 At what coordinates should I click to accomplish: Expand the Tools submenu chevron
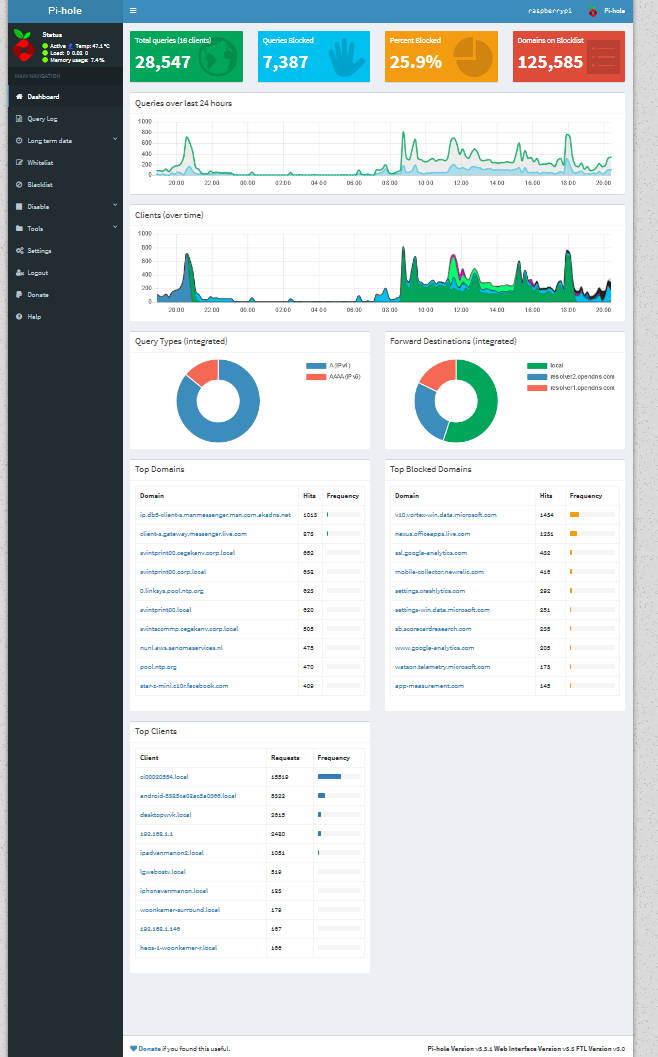click(x=115, y=227)
